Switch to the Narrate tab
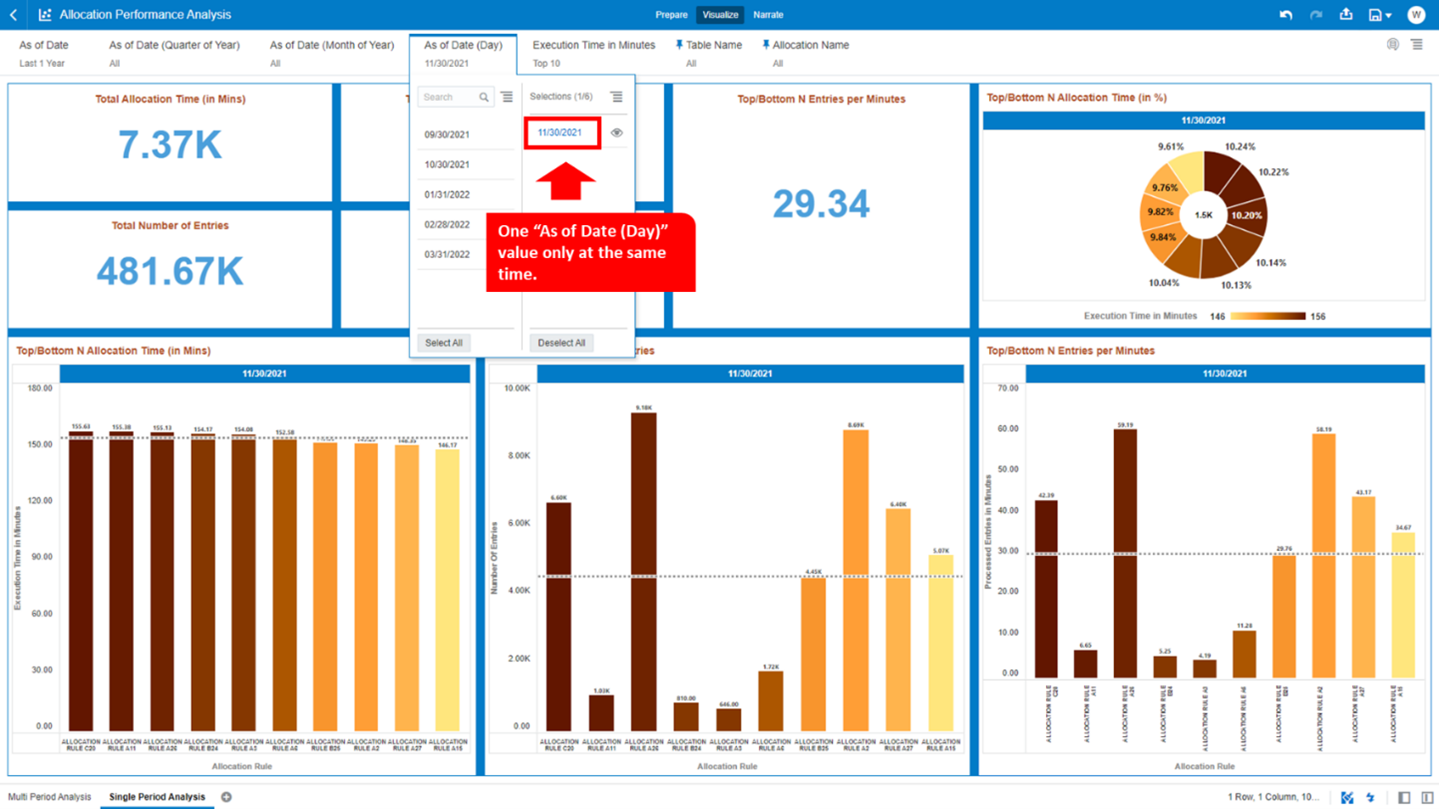1439x809 pixels. (768, 15)
